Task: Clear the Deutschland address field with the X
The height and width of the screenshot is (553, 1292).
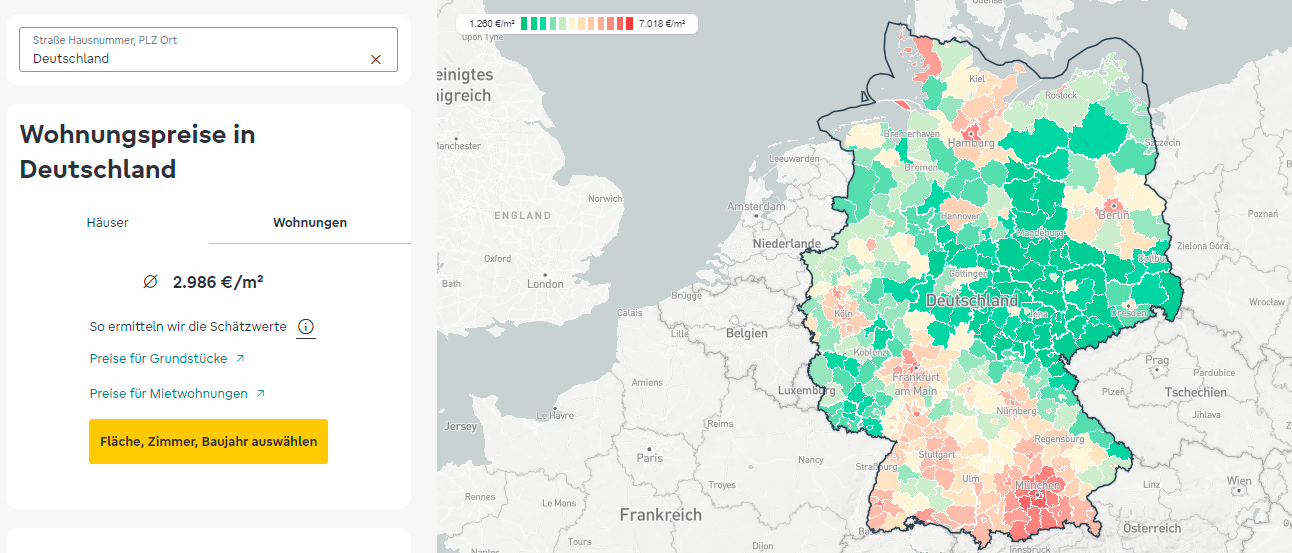Action: coord(376,59)
